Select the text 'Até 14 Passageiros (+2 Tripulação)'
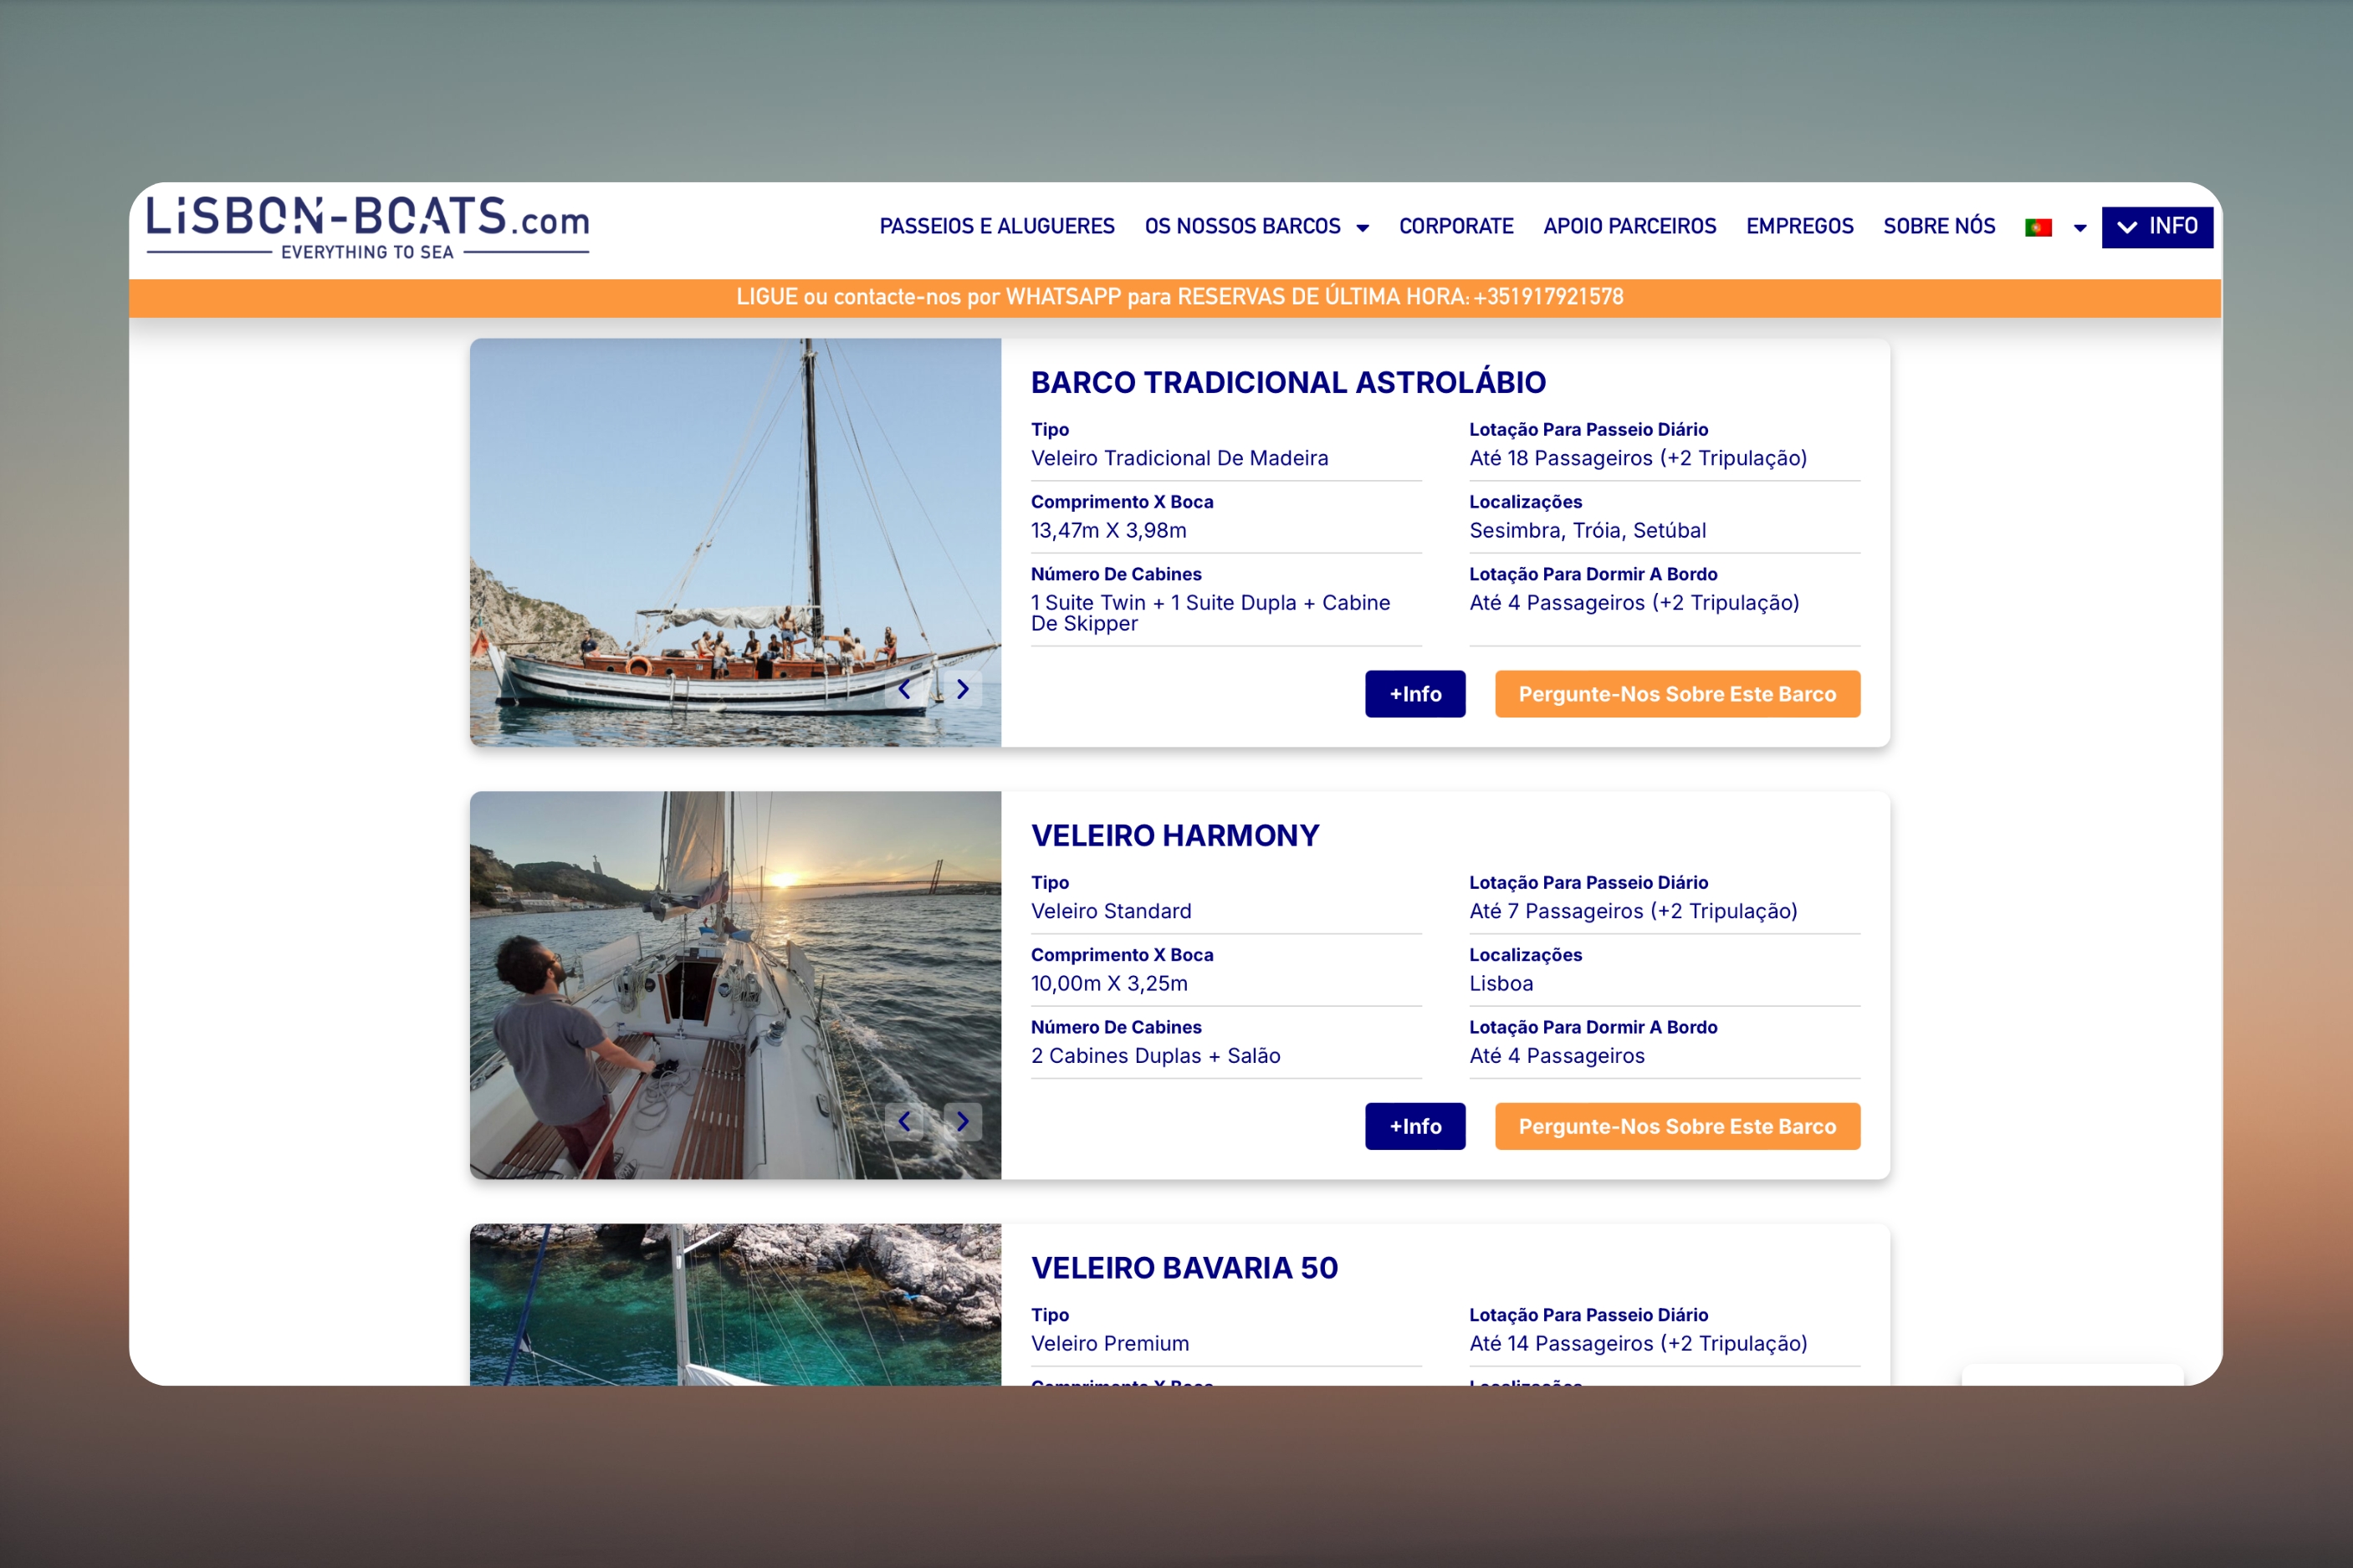The image size is (2353, 1568). click(1638, 1343)
